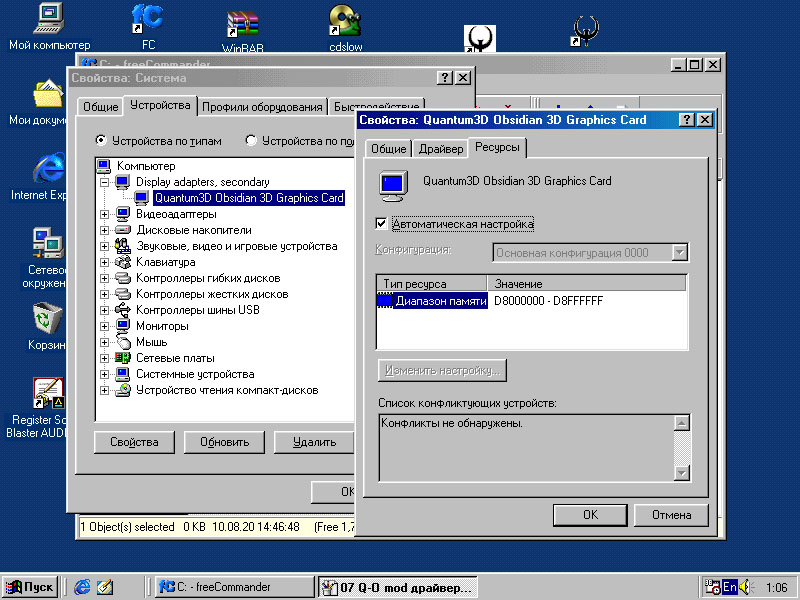Expand Контроллеры жестких дисков node
The width and height of the screenshot is (800, 600).
(x=104, y=294)
